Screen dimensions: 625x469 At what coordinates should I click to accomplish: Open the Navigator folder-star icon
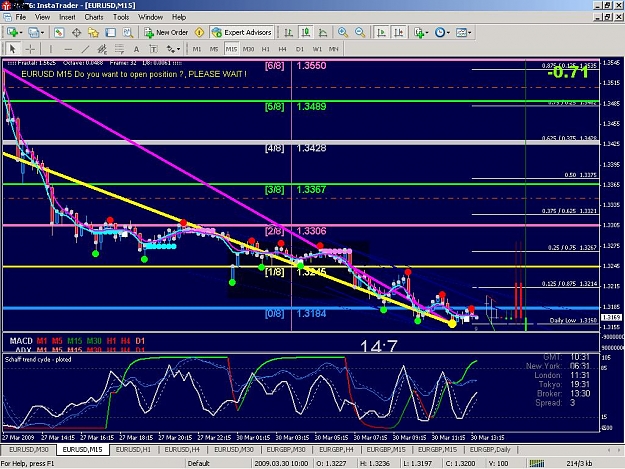93,33
